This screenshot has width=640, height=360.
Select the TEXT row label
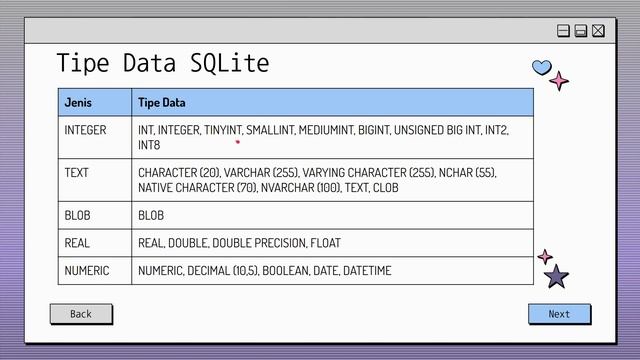tap(76, 173)
